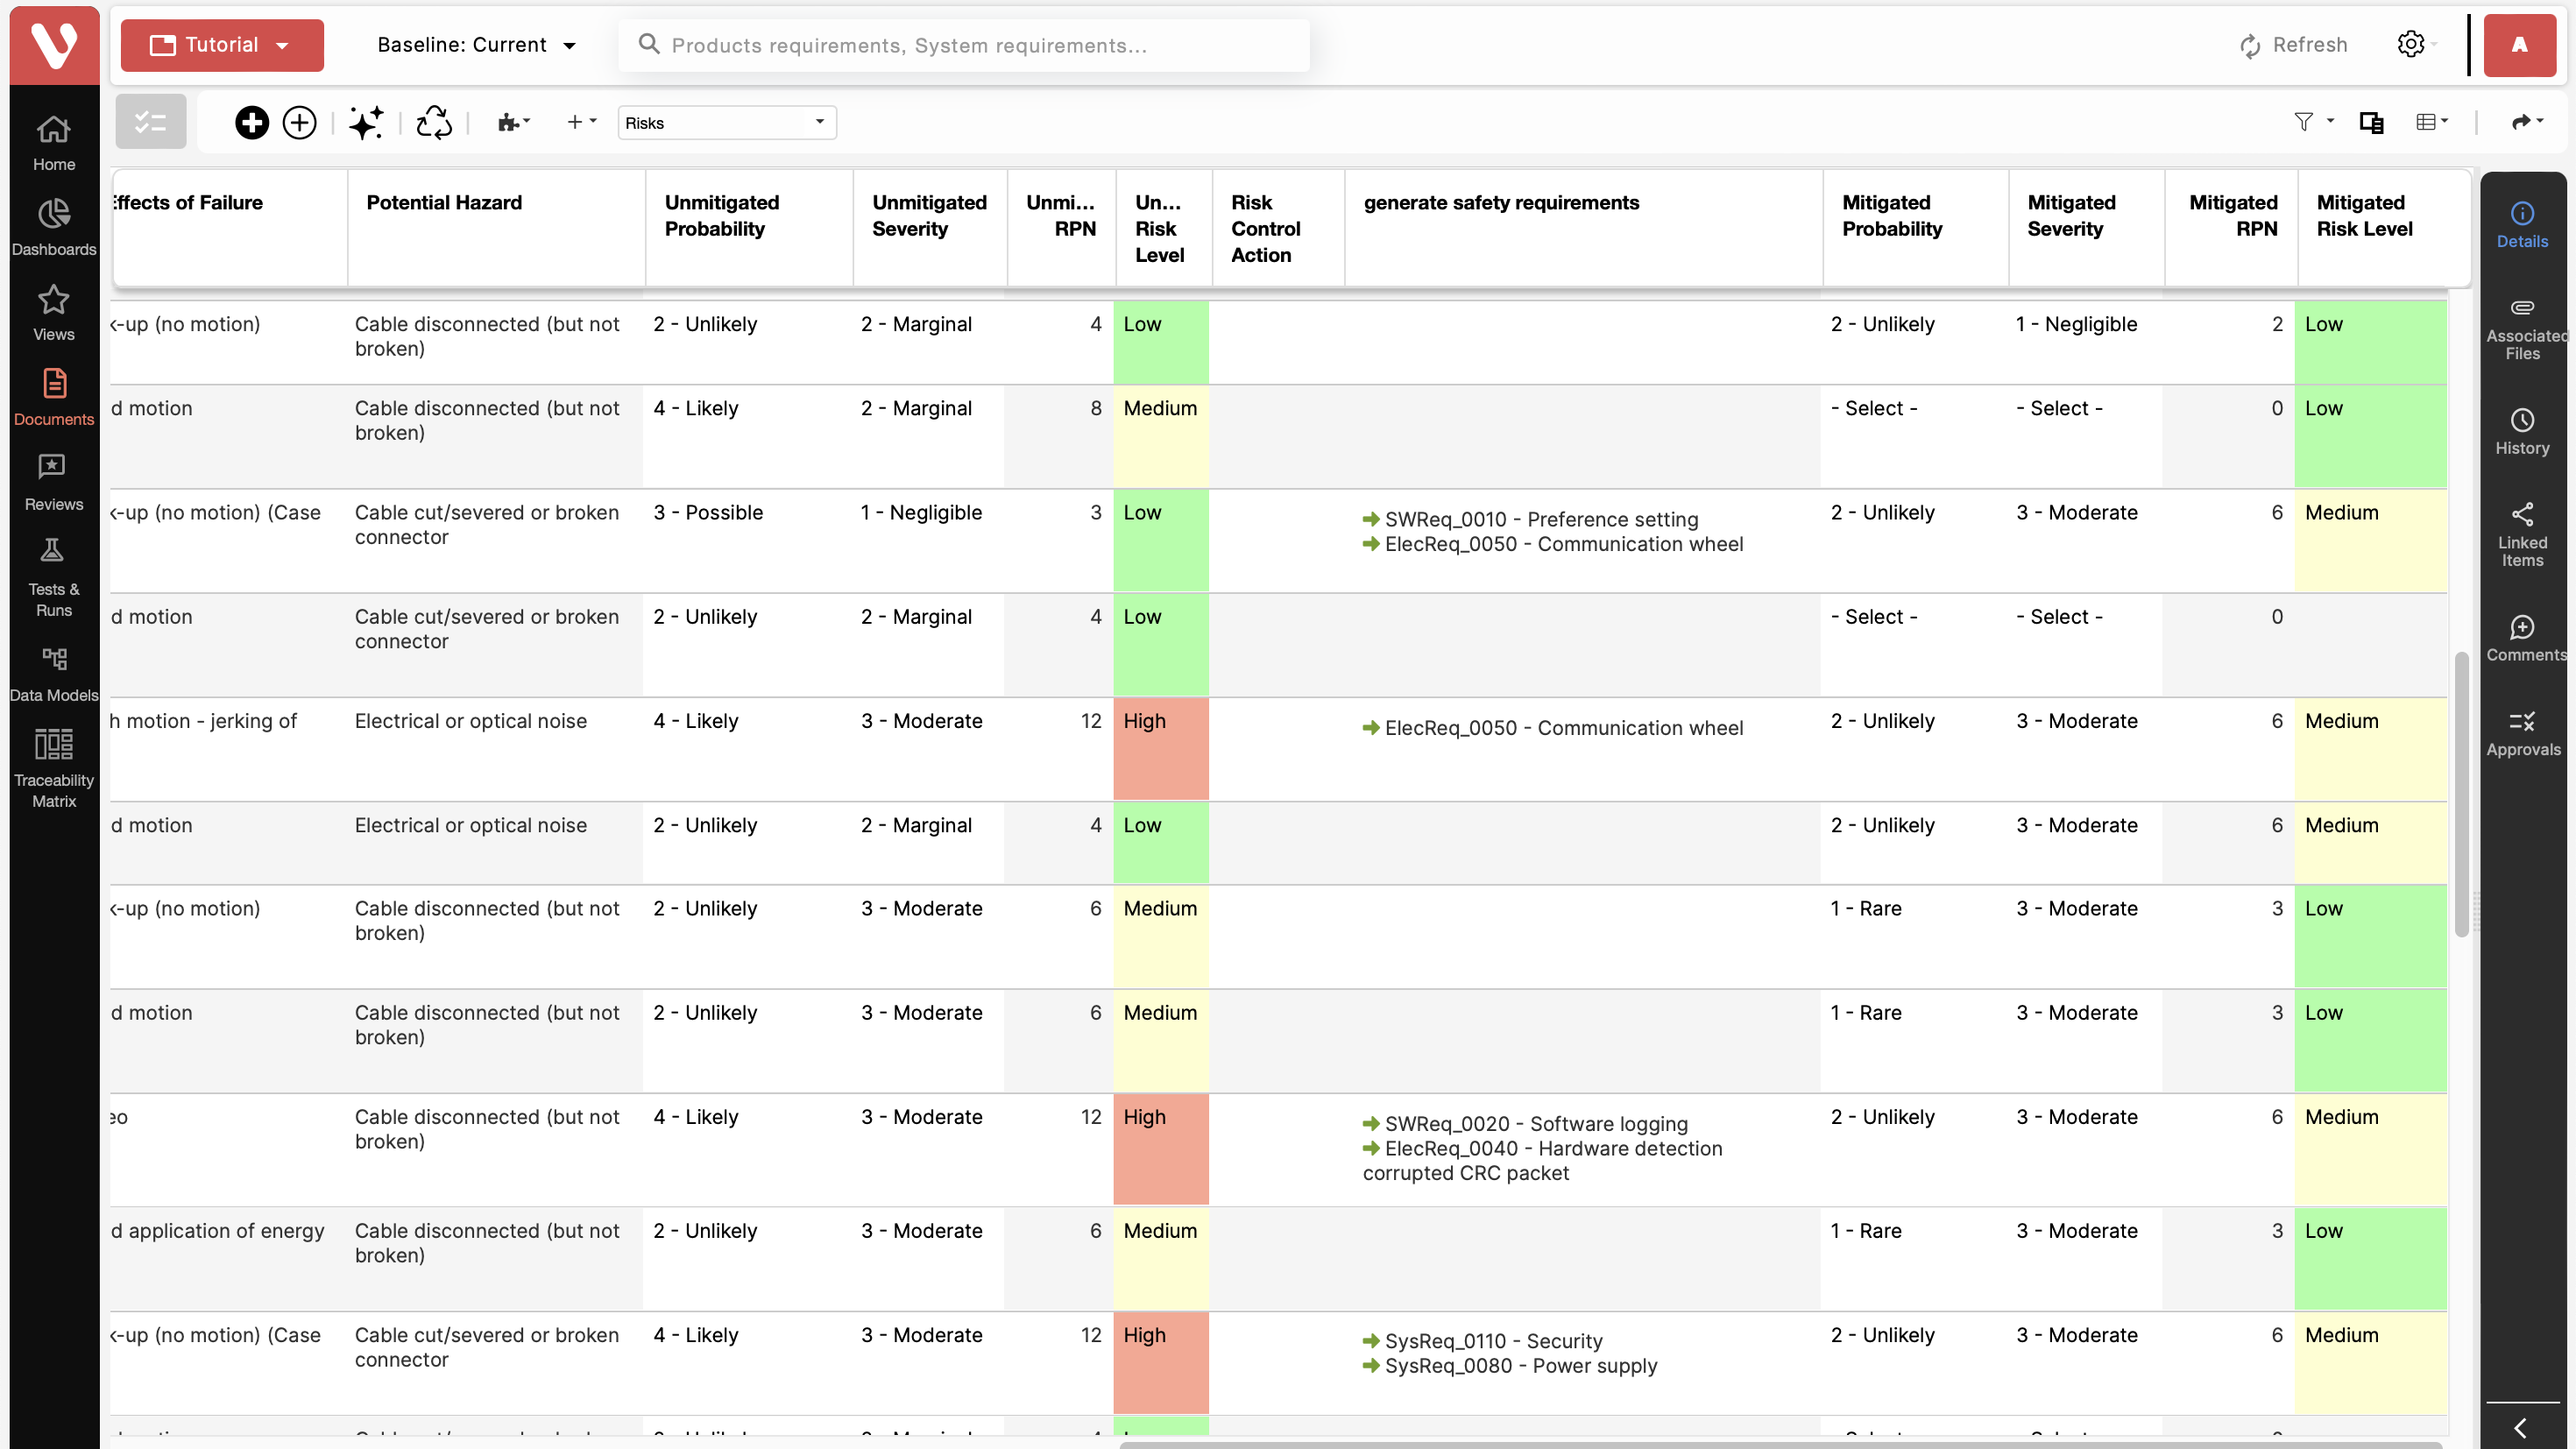Toggle the expand rows view icon
The image size is (2576, 1449).
pyautogui.click(x=2373, y=120)
